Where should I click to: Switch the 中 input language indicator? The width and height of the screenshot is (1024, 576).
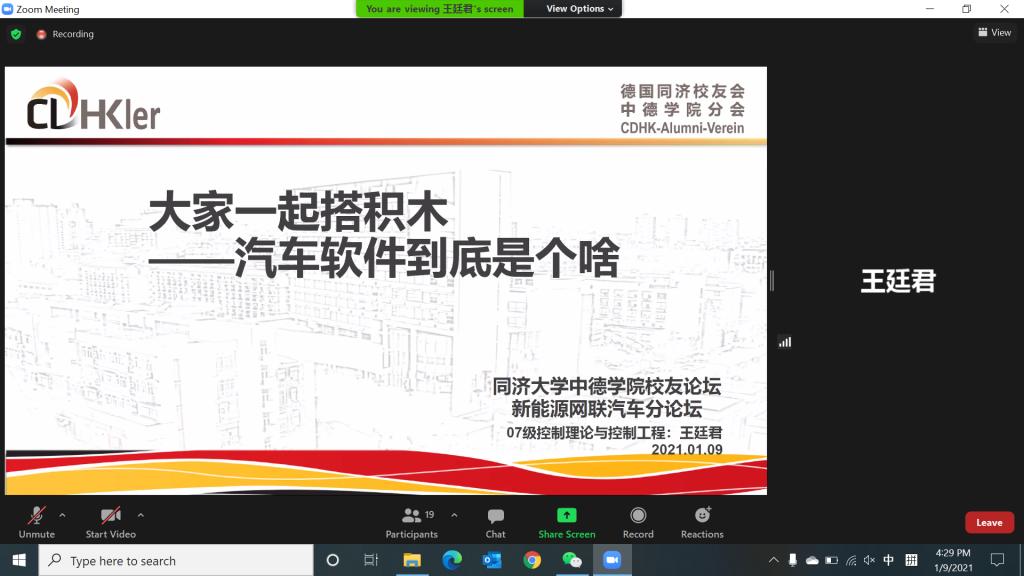click(x=889, y=560)
